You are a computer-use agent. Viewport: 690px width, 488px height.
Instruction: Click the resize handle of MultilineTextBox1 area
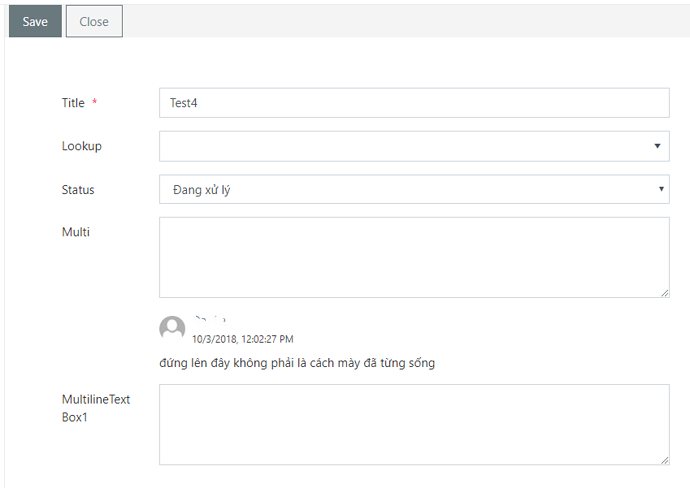(664, 460)
